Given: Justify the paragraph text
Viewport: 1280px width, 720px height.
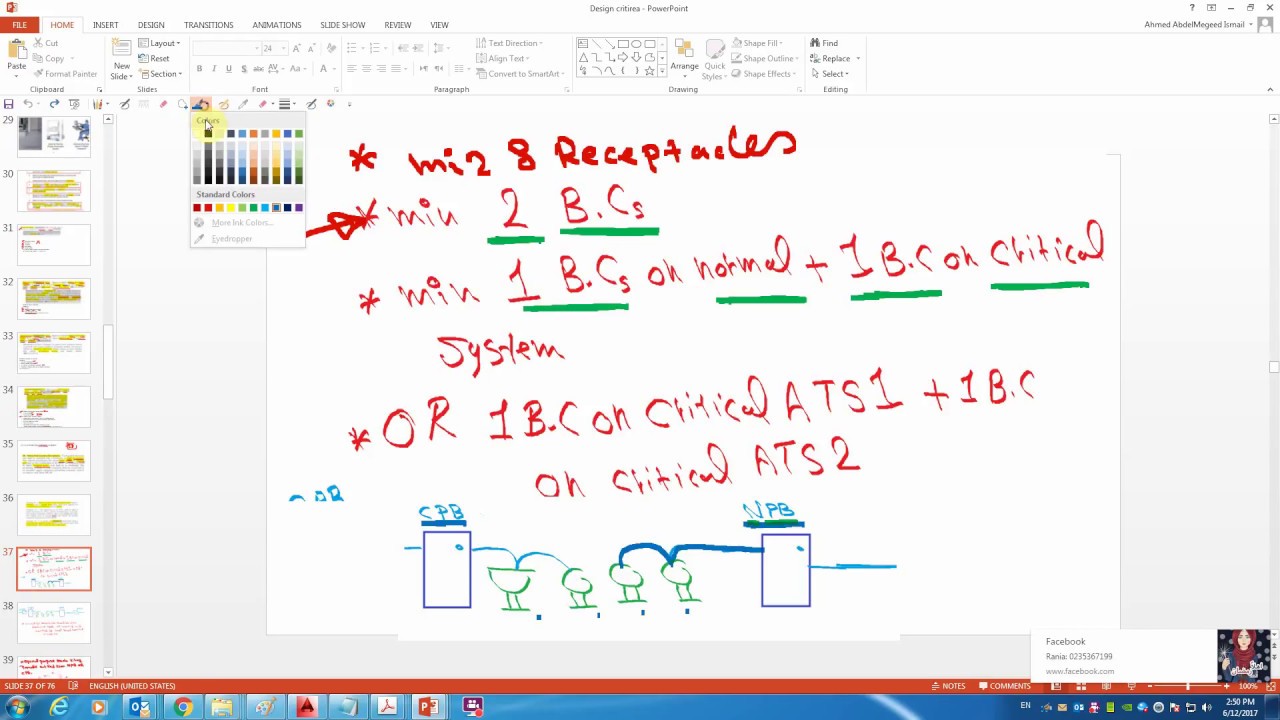Looking at the screenshot, I should tap(396, 69).
